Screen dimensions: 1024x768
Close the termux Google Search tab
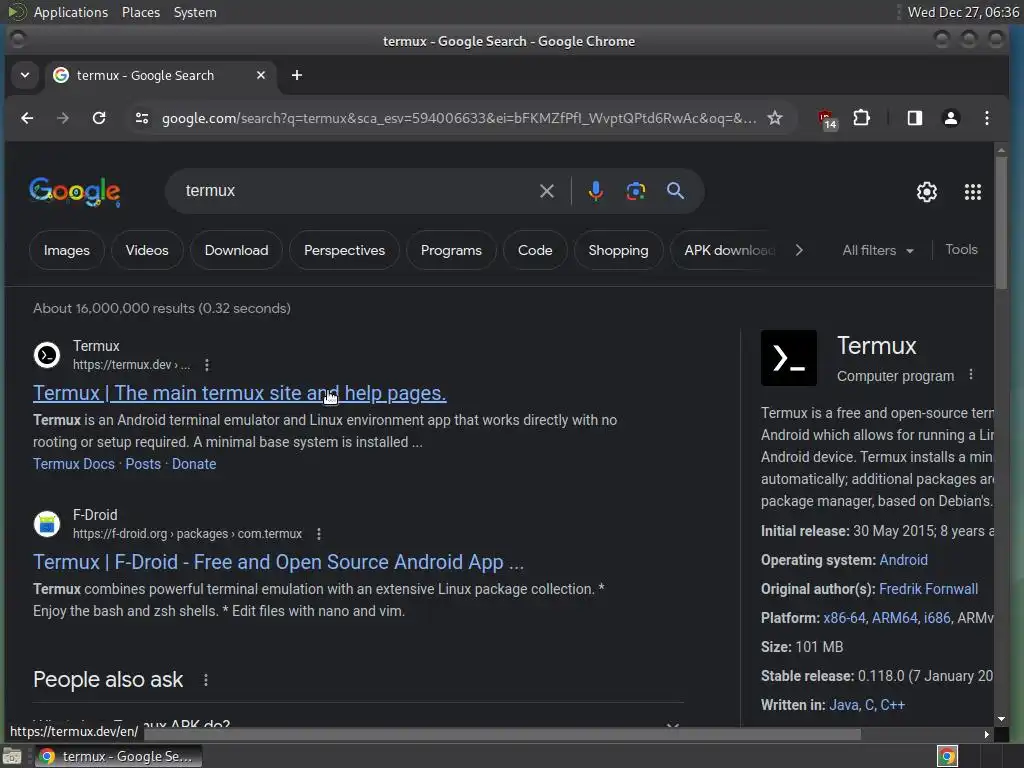click(261, 75)
